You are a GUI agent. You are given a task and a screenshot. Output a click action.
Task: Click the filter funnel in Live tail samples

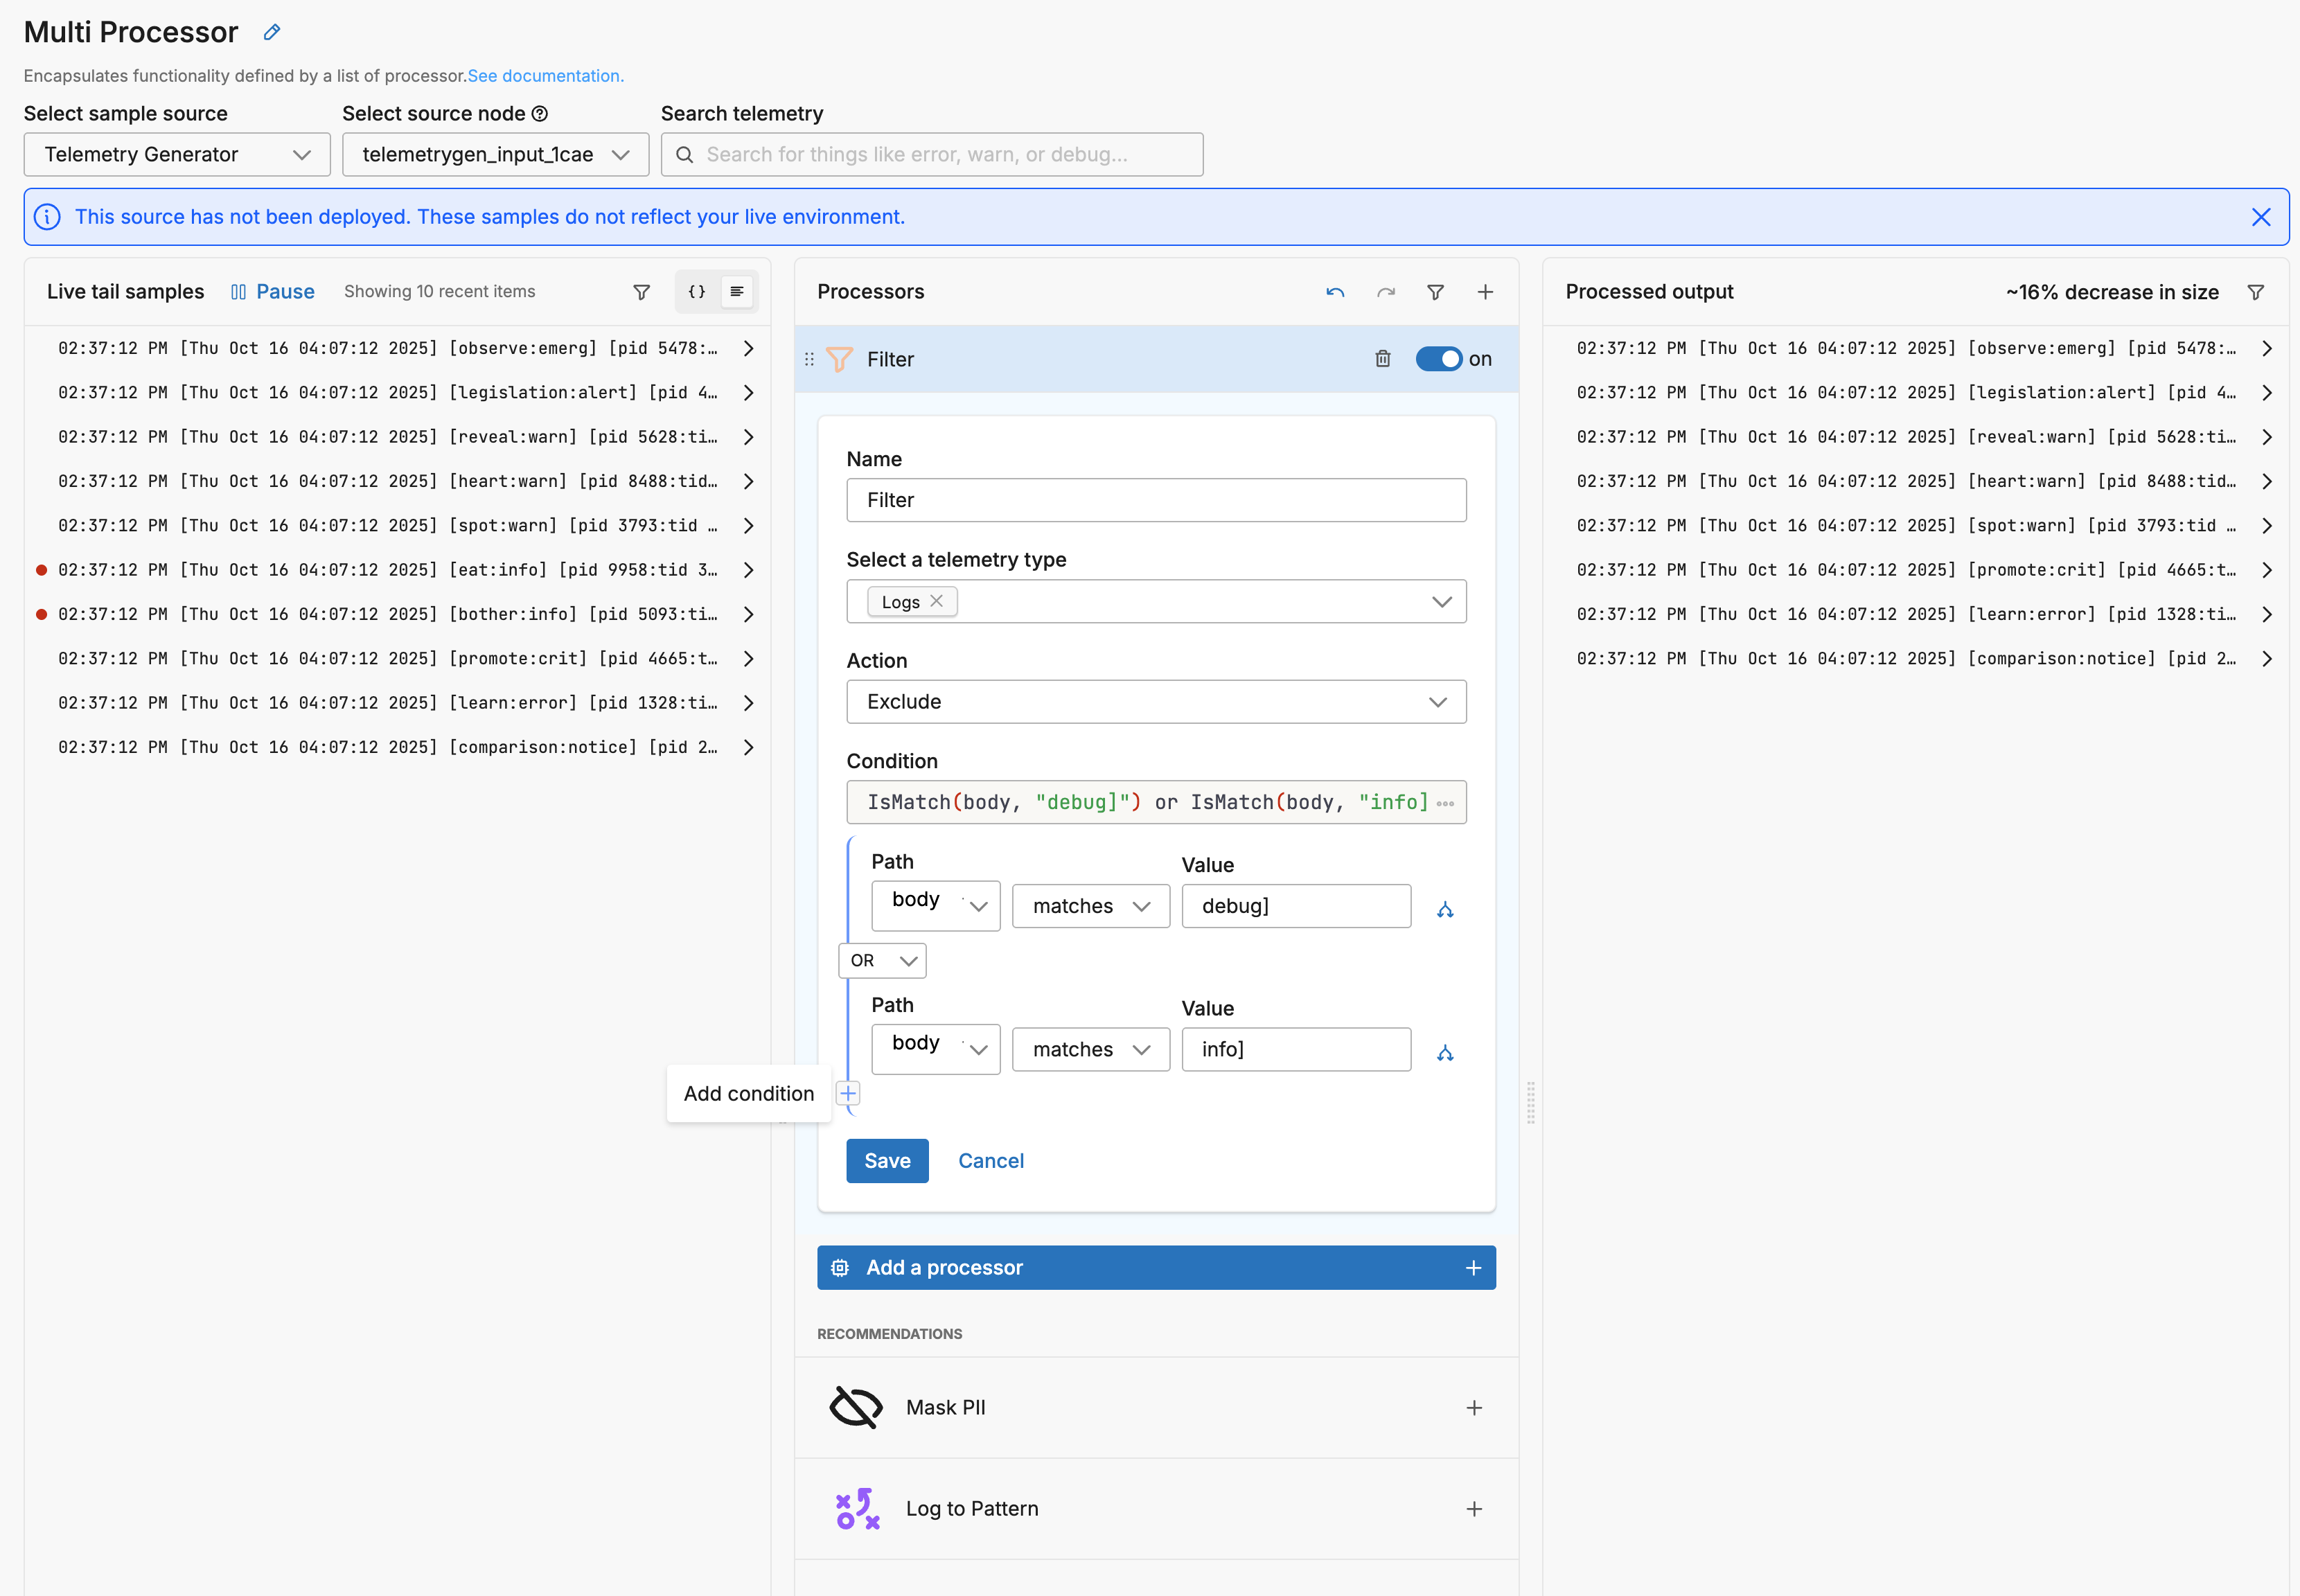pos(641,292)
